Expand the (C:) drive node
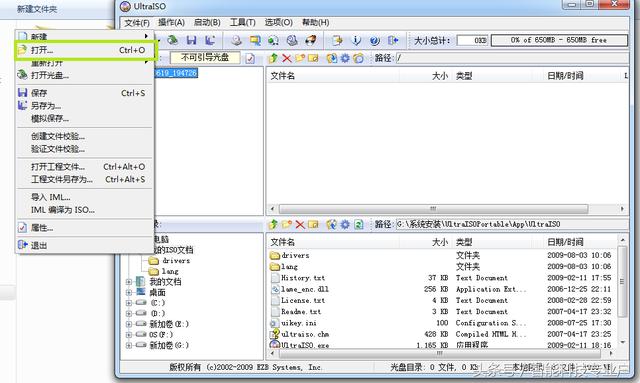The height and width of the screenshot is (383, 640). 129,303
